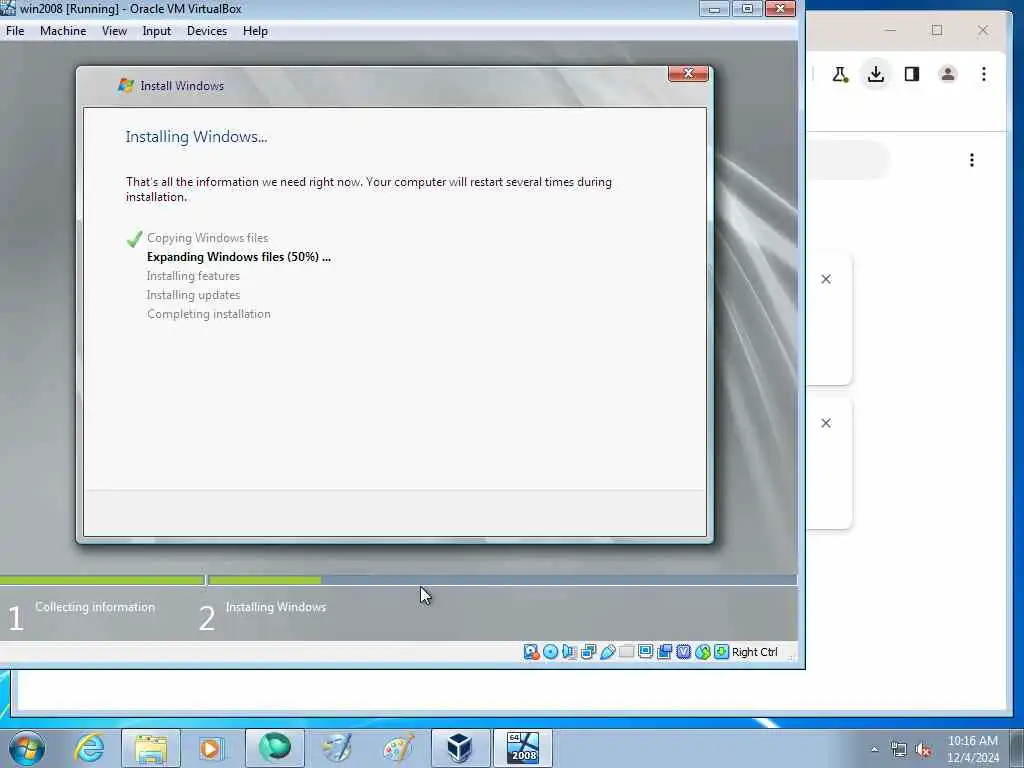Open the browser Downloads icon
Viewport: 1024px width, 768px height.
pos(876,74)
